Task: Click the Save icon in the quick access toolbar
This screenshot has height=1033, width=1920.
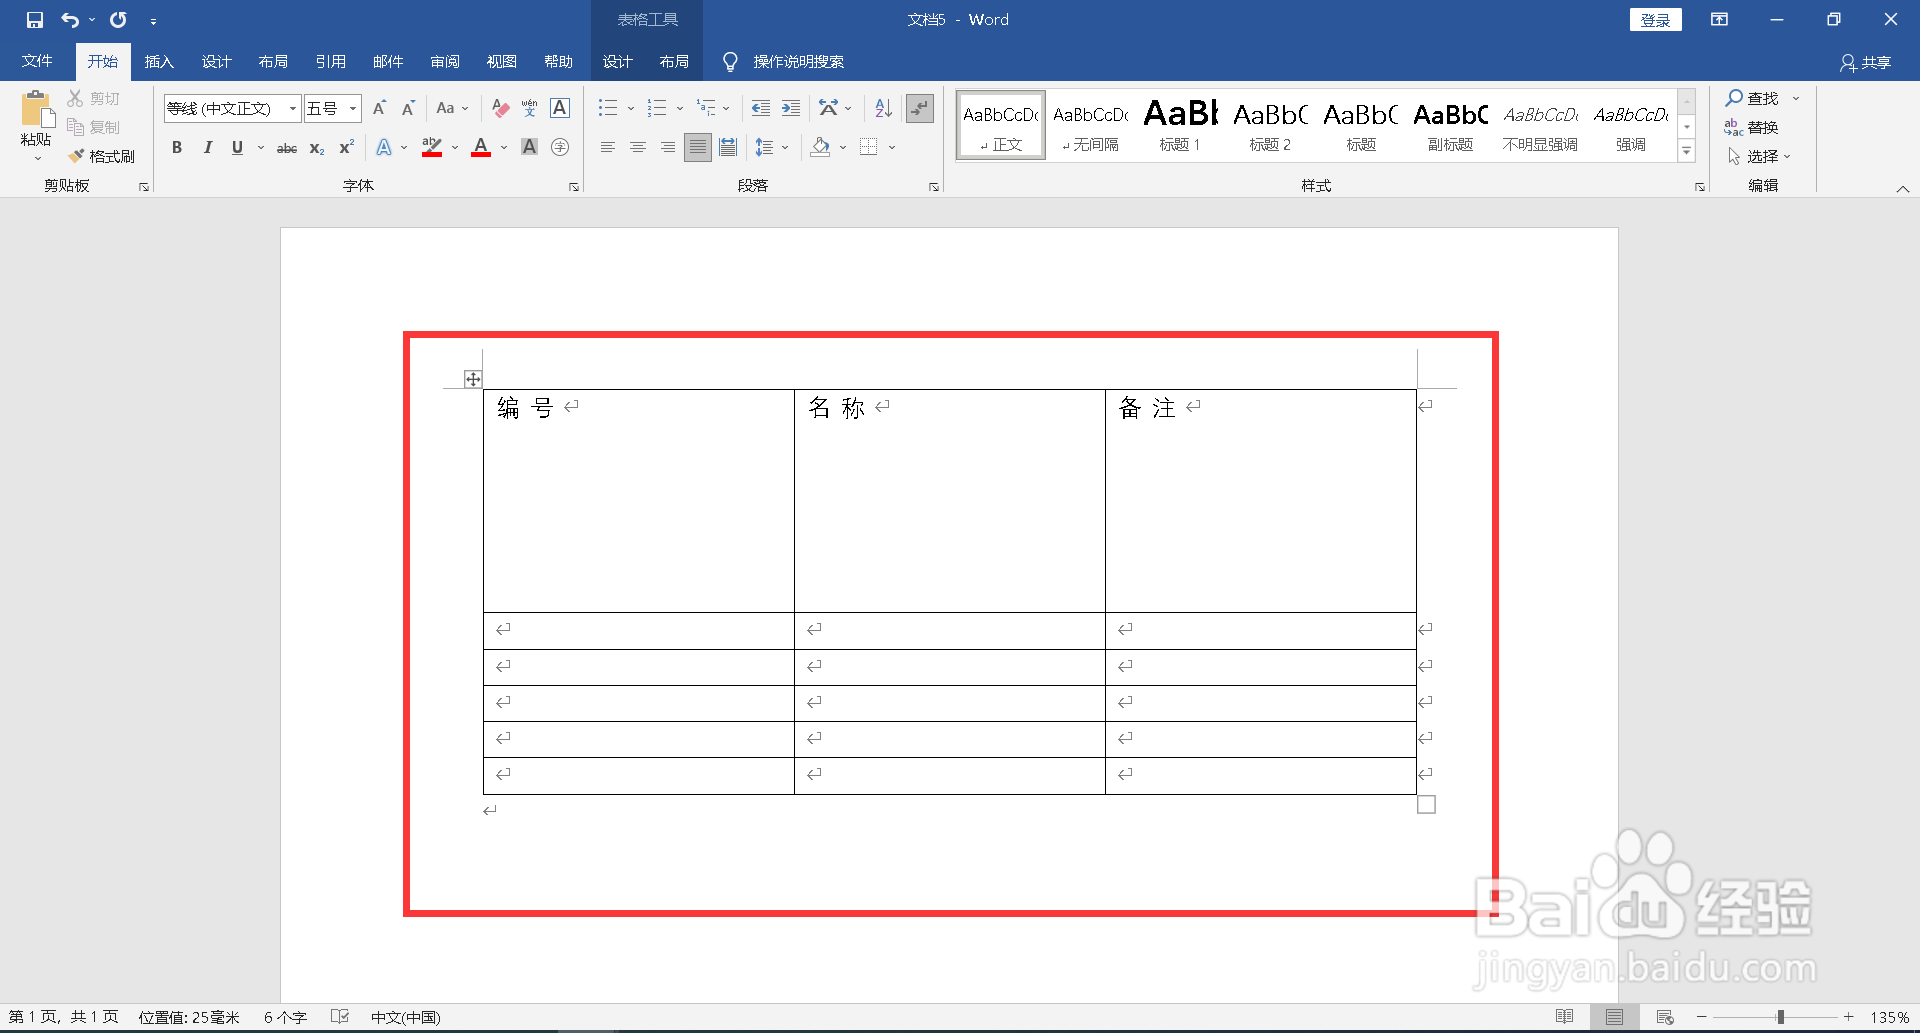Action: tap(35, 20)
